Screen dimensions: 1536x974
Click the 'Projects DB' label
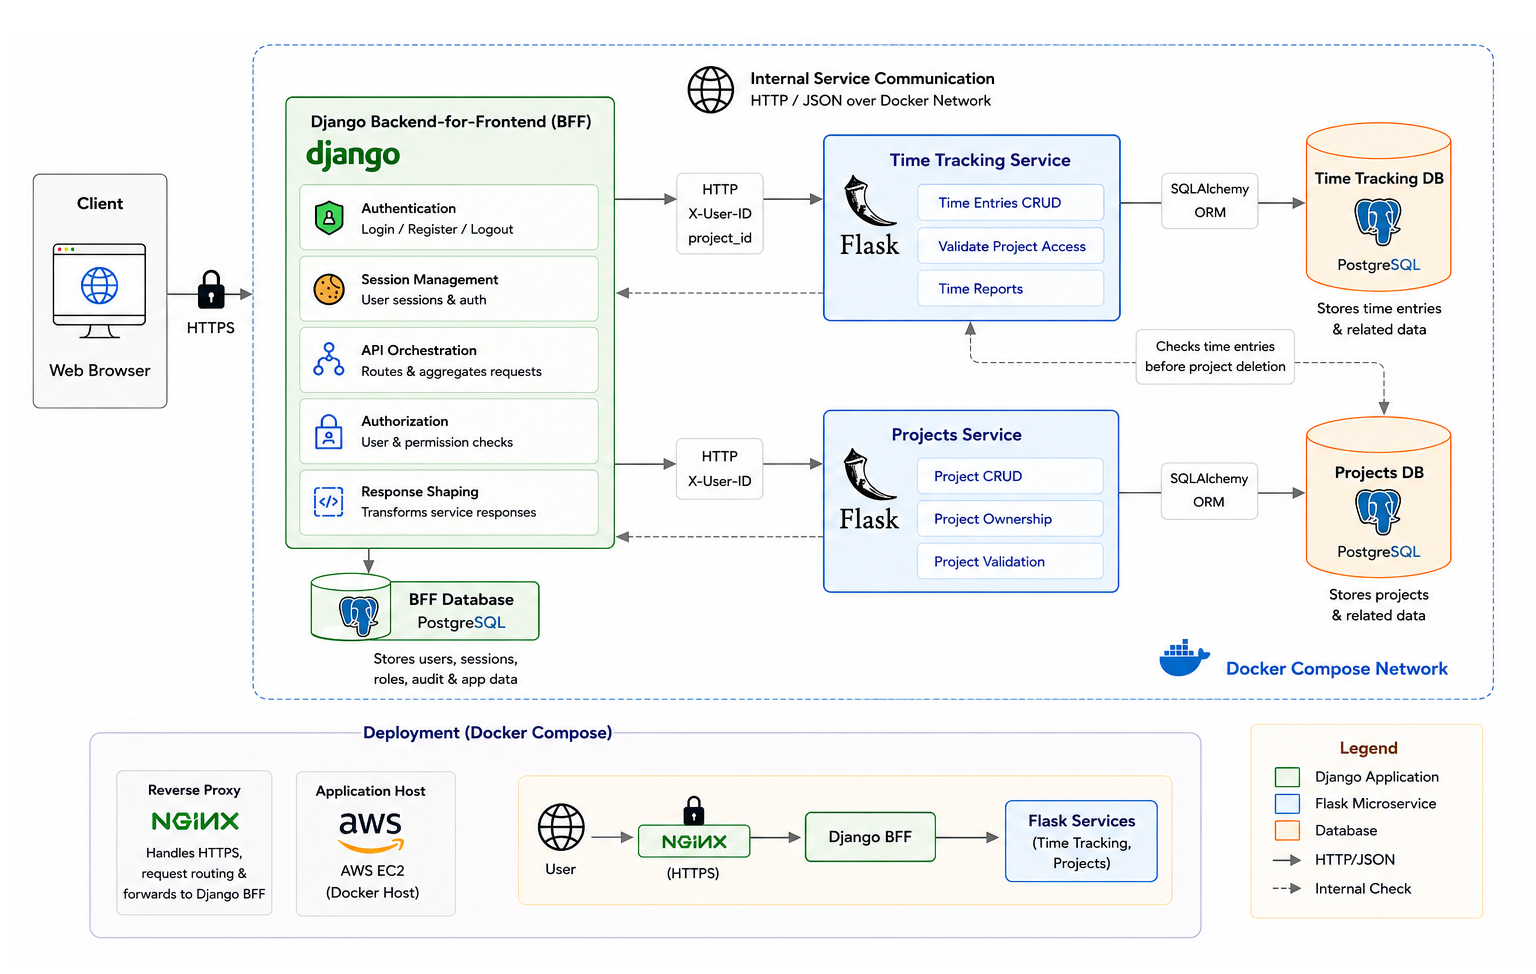tap(1379, 472)
